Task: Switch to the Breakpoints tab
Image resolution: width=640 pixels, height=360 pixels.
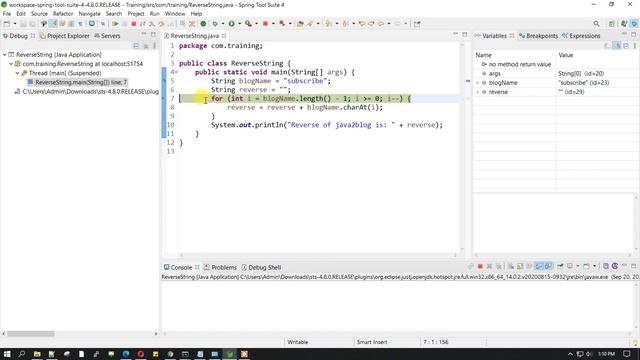Action: 538,36
